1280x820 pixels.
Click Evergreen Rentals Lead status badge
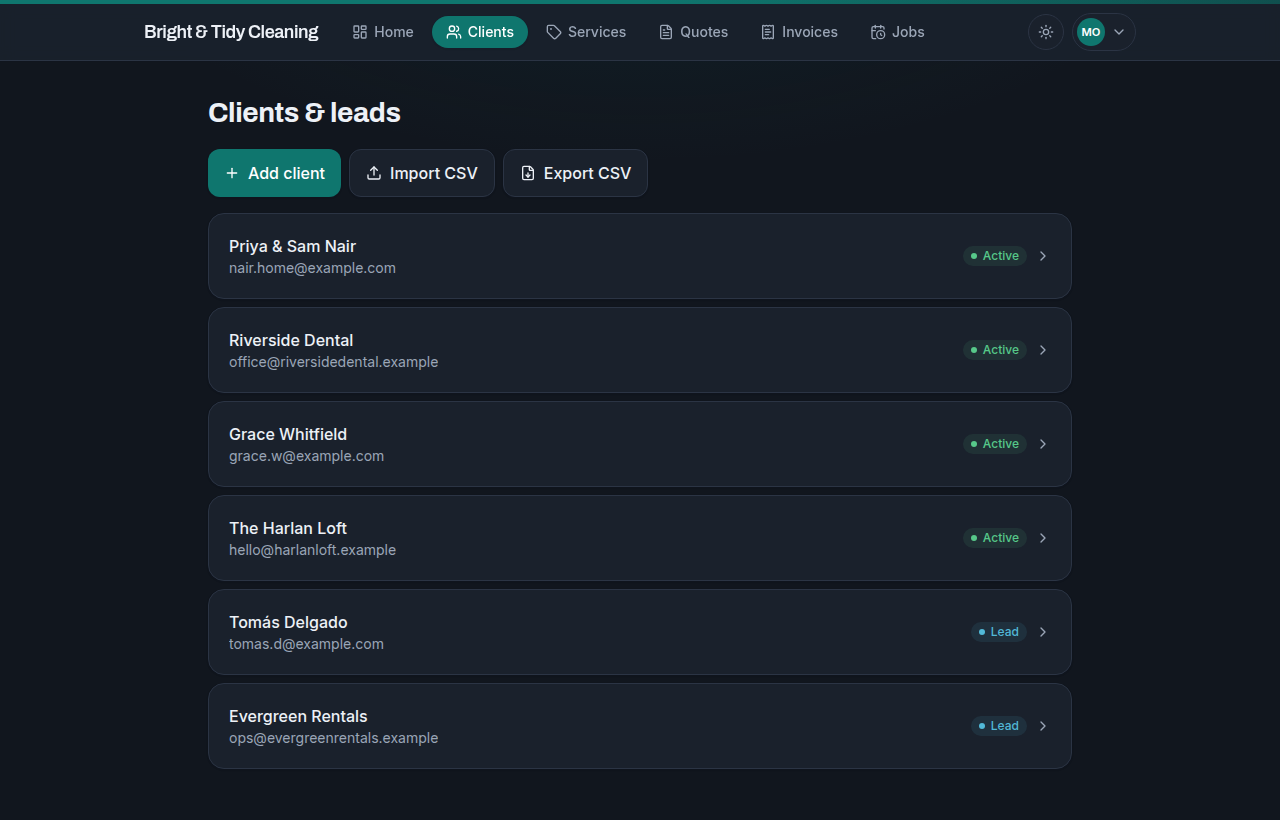click(999, 726)
